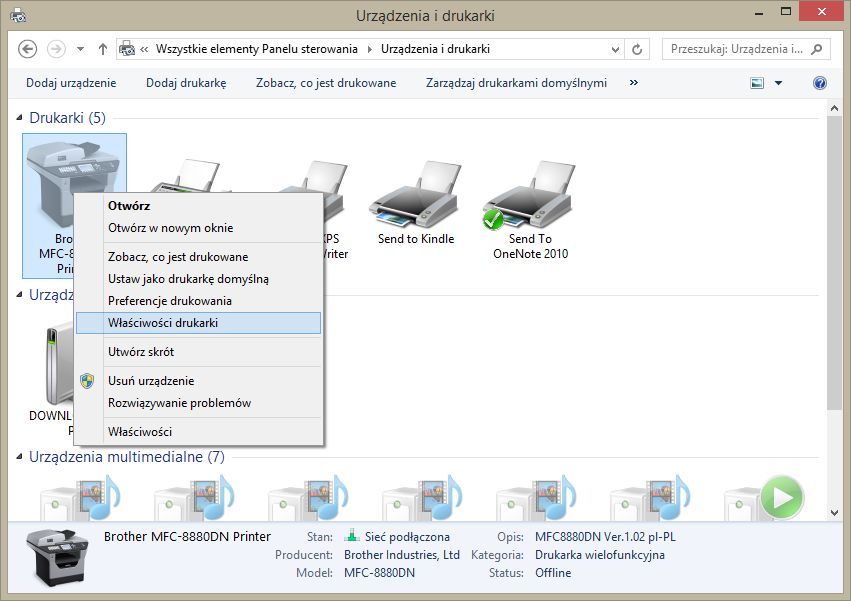Click the vertical scrollbar thumb

pyautogui.click(x=835, y=263)
